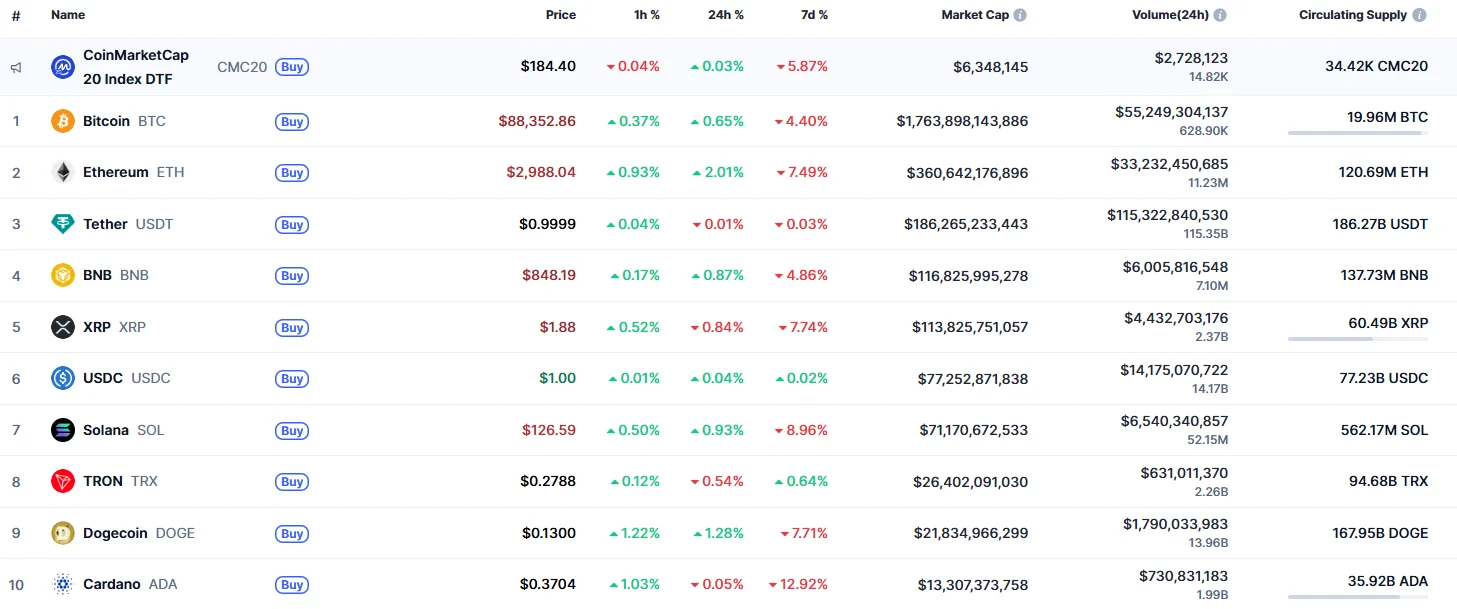Sort table by Price column header
1457x609 pixels.
coord(560,15)
